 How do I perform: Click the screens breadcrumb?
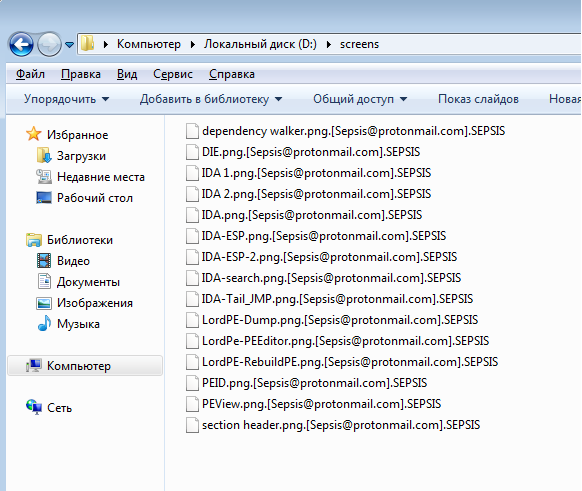coord(359,44)
